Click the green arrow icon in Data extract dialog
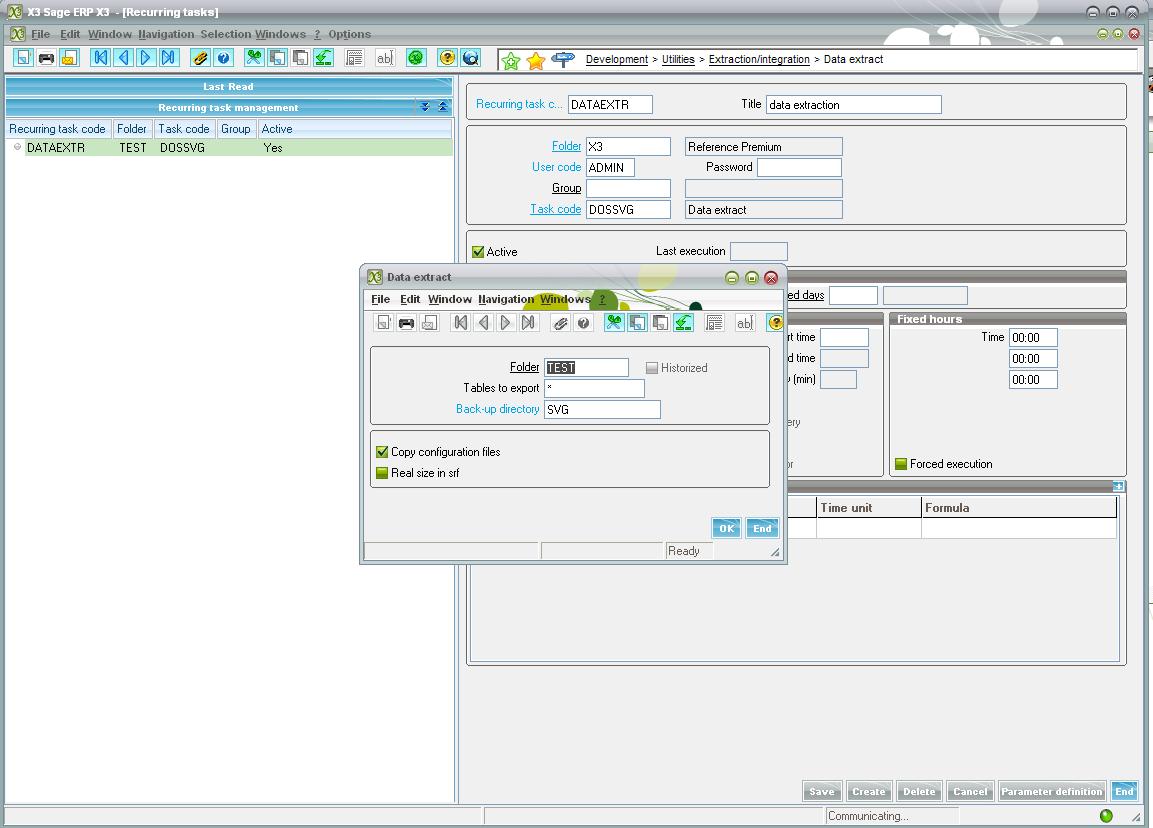 pos(684,323)
